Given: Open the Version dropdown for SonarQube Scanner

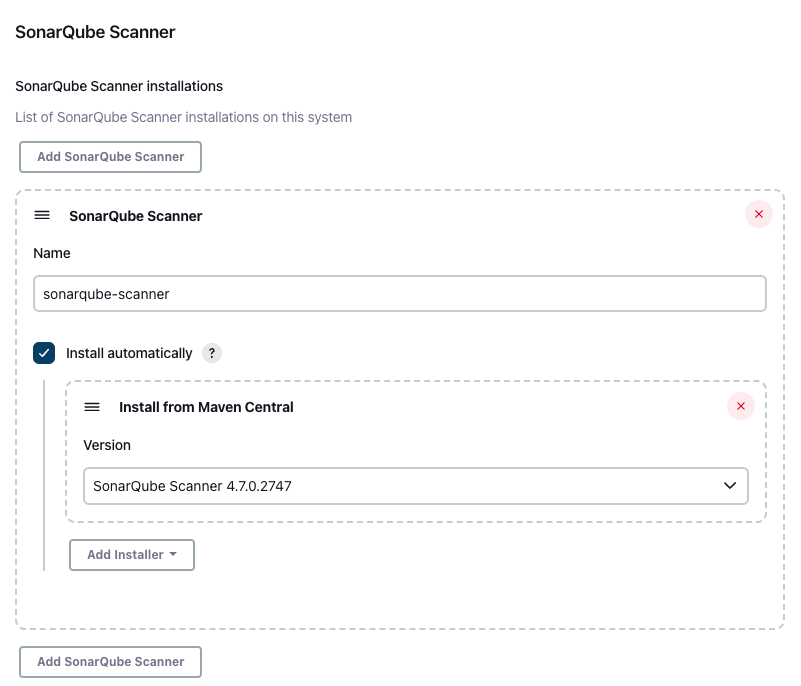Looking at the screenshot, I should pyautogui.click(x=416, y=486).
